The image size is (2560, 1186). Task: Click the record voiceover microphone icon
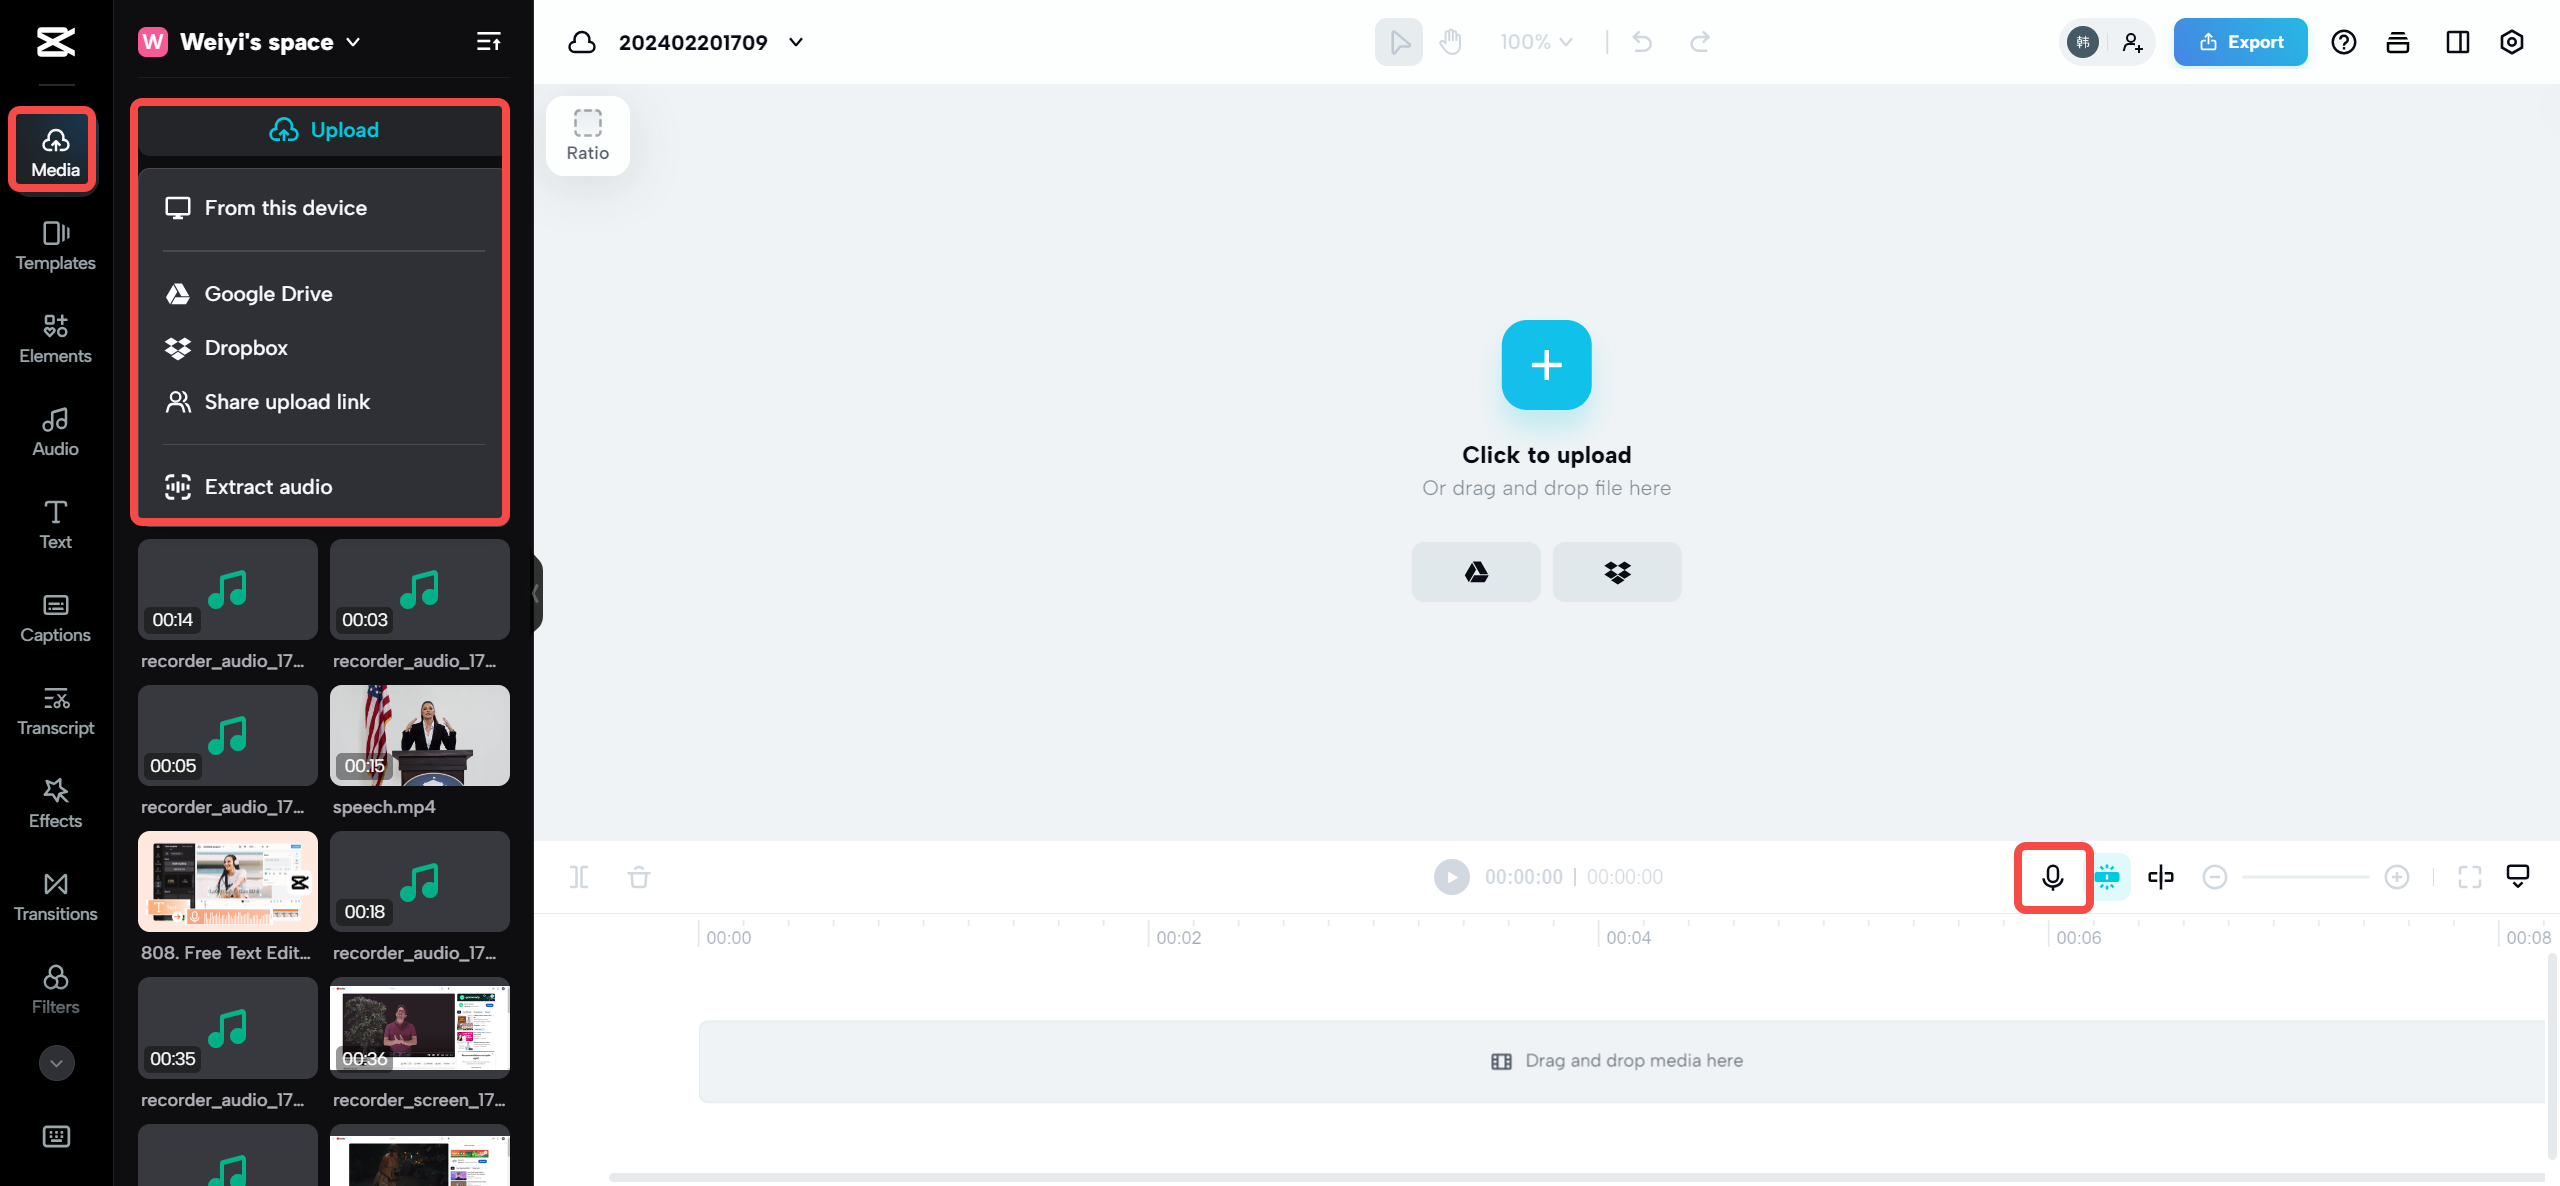pos(2052,877)
